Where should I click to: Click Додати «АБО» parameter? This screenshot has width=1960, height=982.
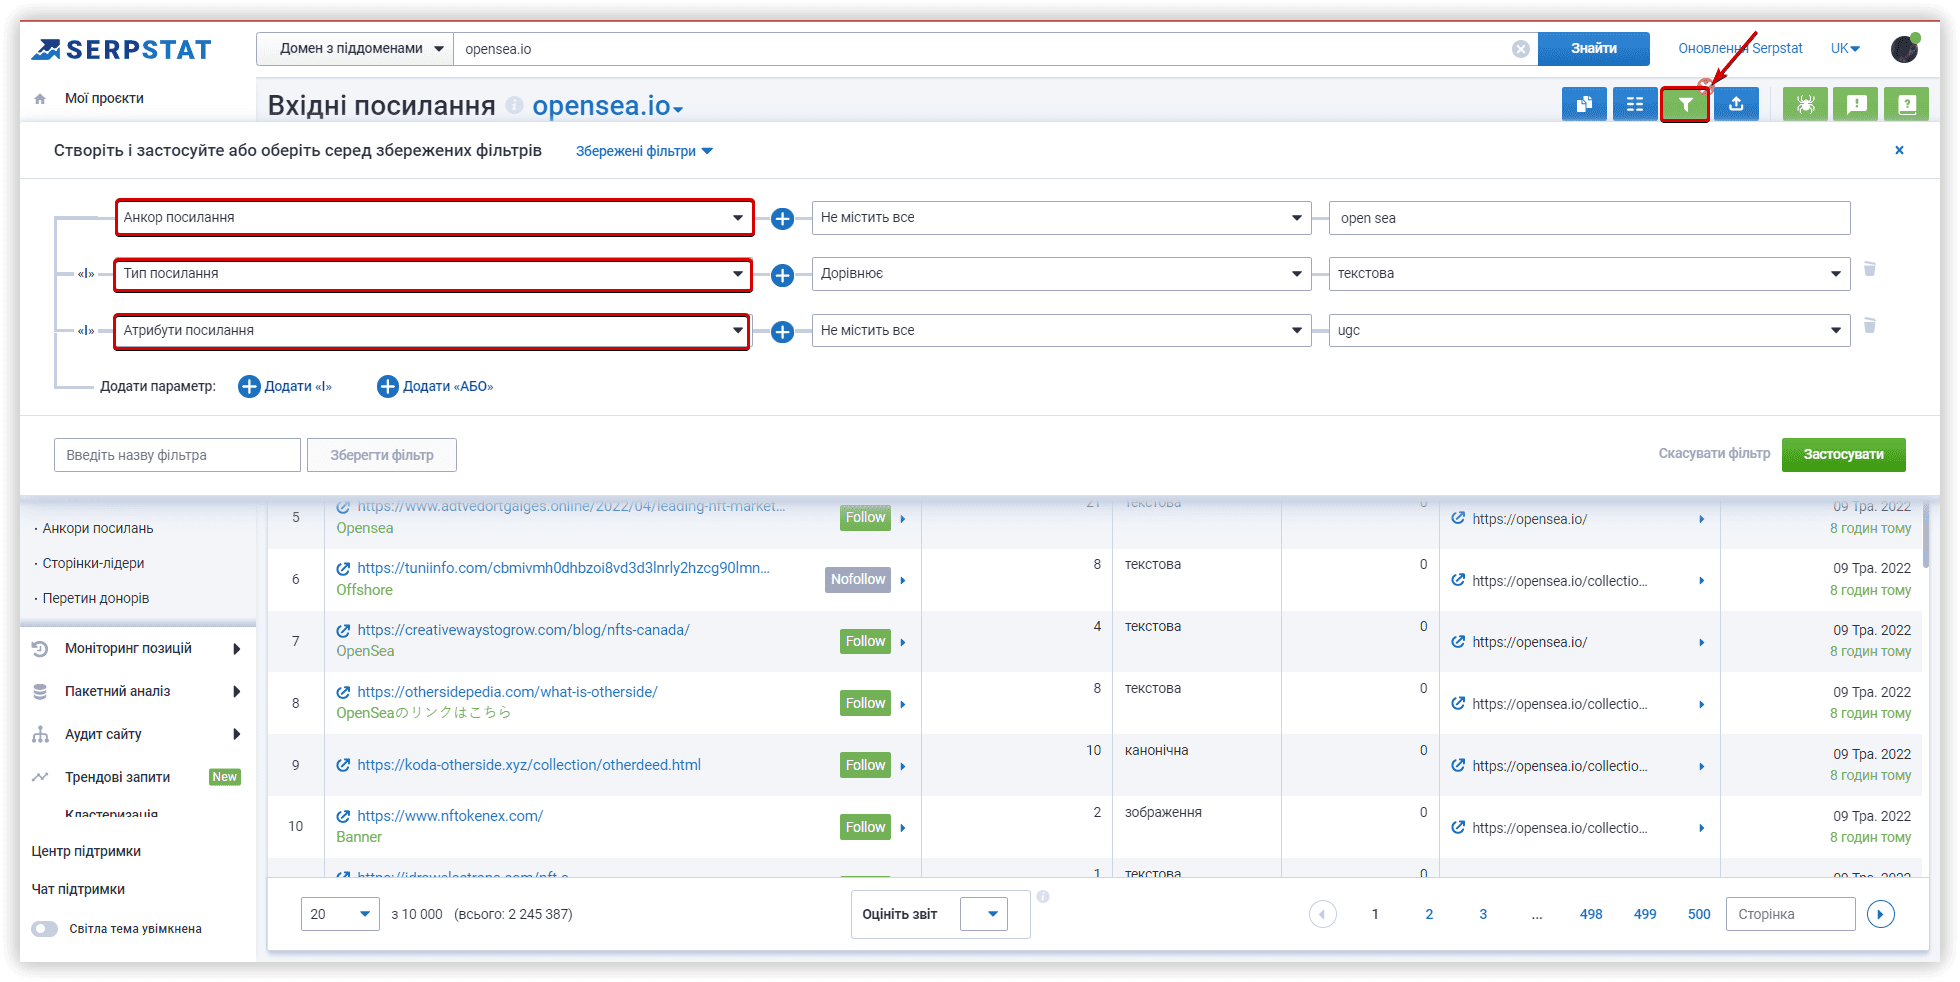point(435,387)
